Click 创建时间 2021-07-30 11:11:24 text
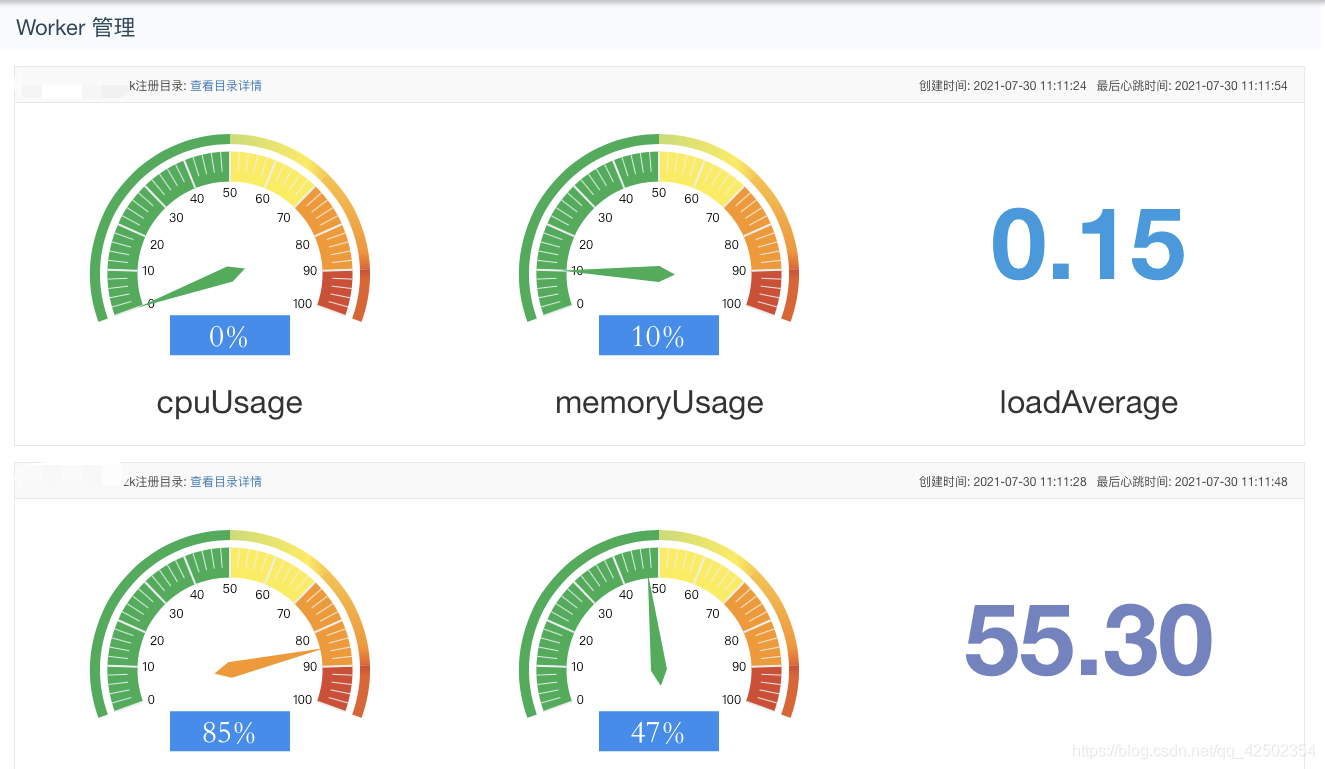This screenshot has width=1325, height=769. click(x=1002, y=86)
